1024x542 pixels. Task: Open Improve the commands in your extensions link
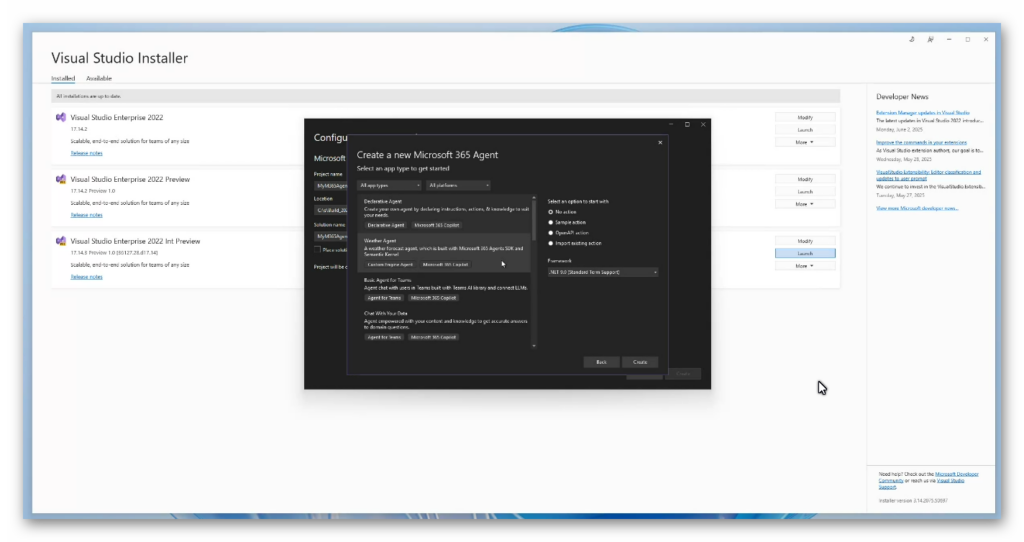tap(921, 142)
